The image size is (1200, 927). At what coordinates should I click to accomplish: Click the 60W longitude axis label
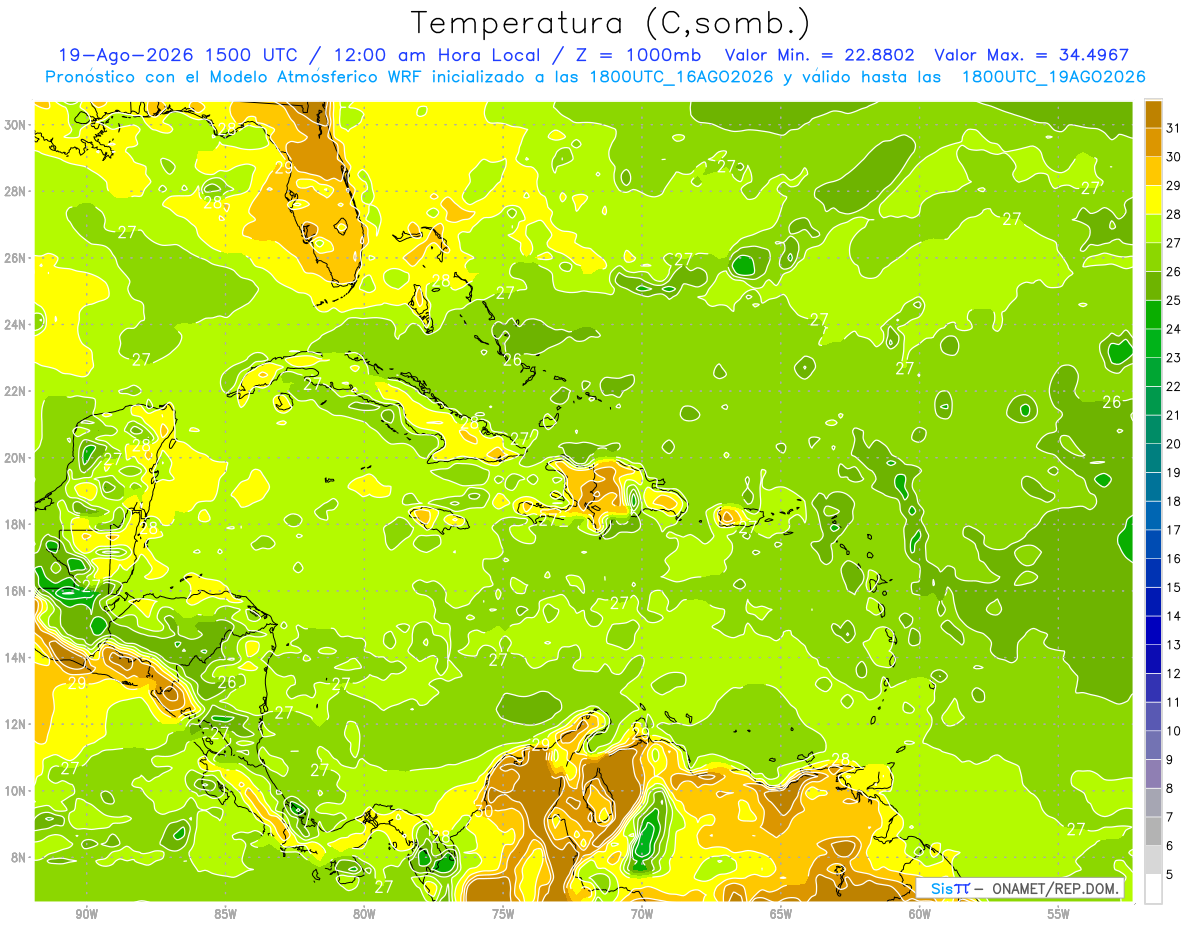[920, 914]
